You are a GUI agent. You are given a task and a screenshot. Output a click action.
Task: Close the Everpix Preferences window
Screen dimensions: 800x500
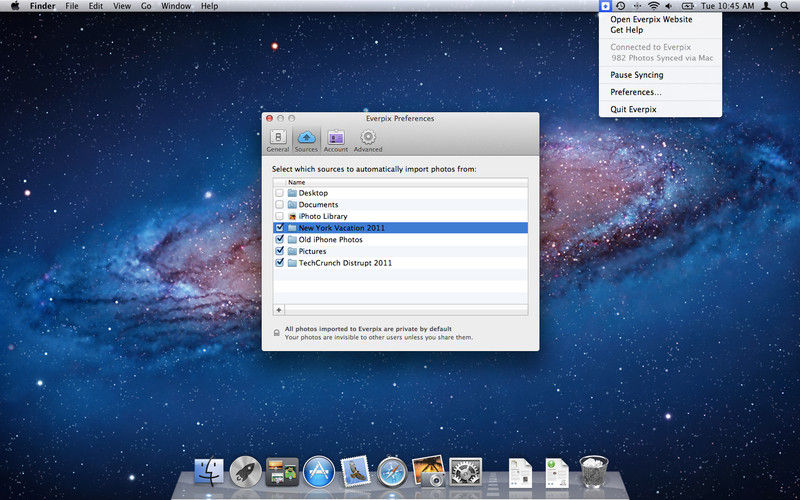pyautogui.click(x=269, y=118)
